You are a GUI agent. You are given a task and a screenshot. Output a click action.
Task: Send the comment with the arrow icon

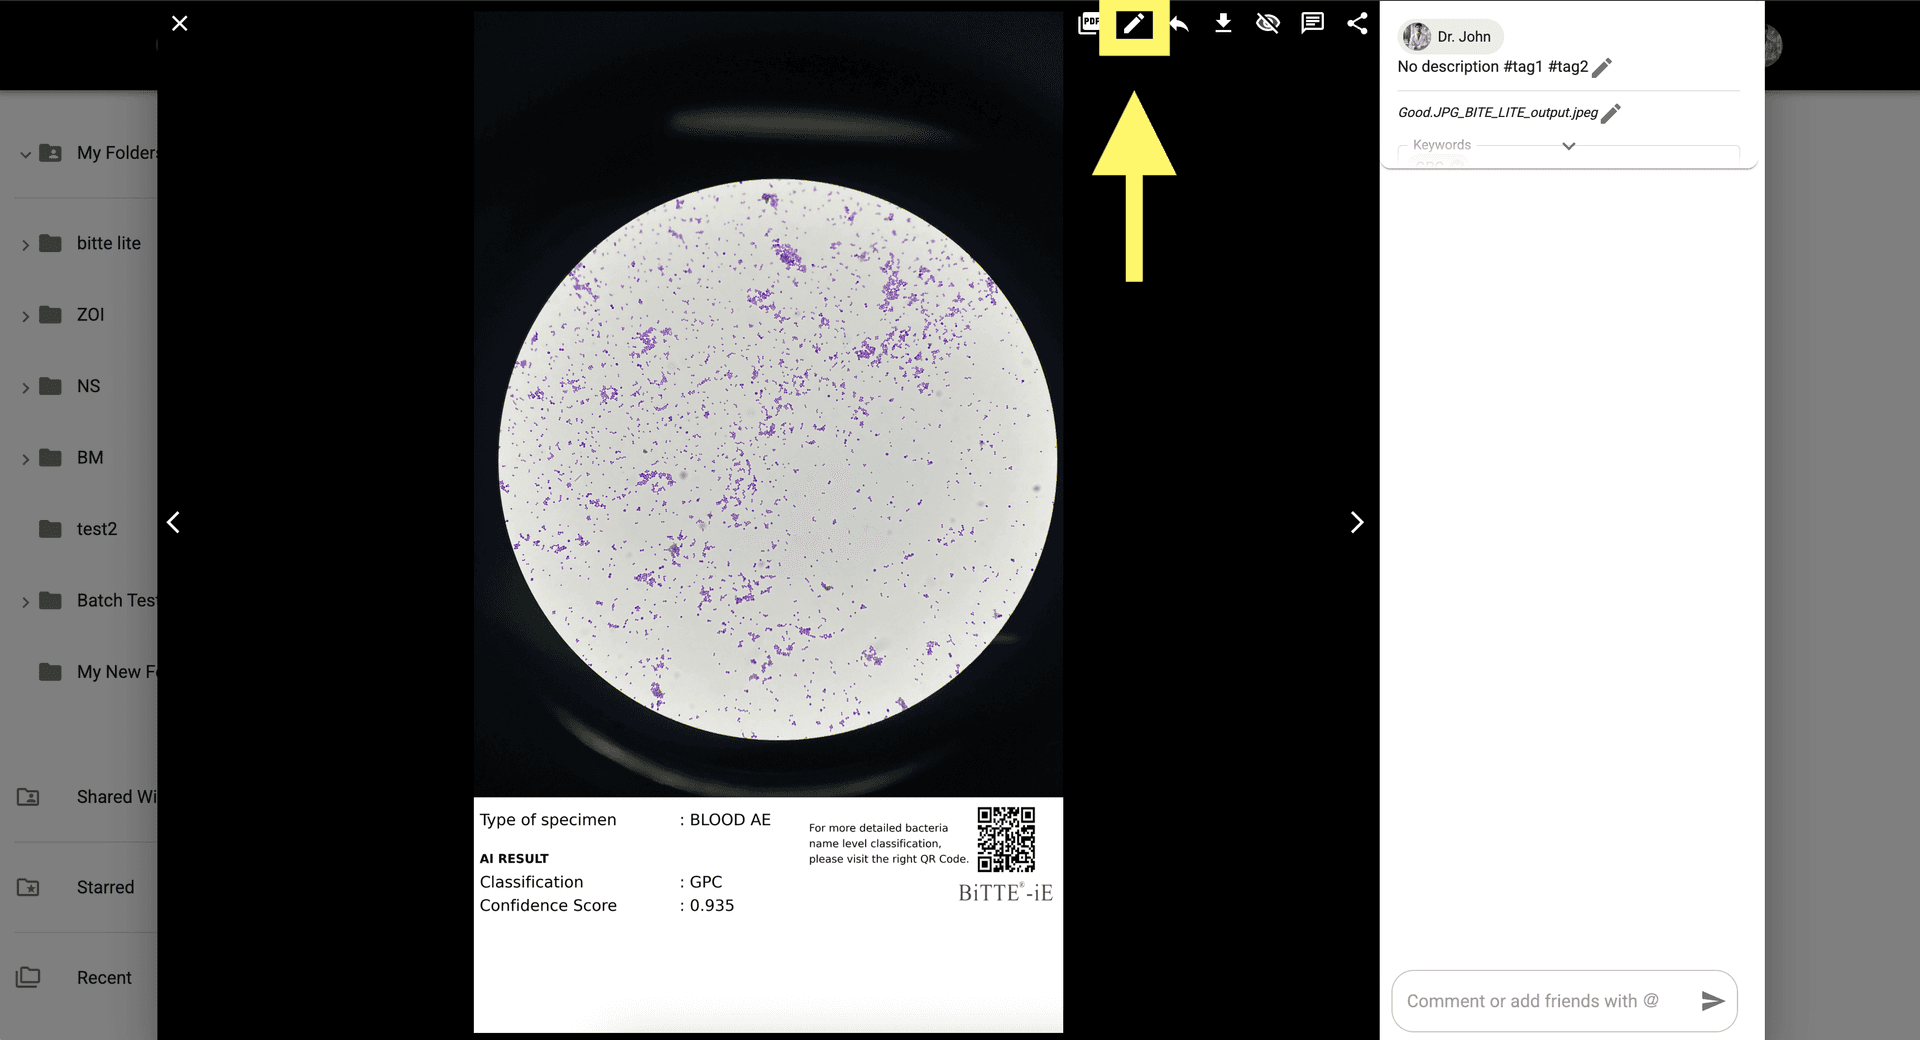click(x=1712, y=1001)
